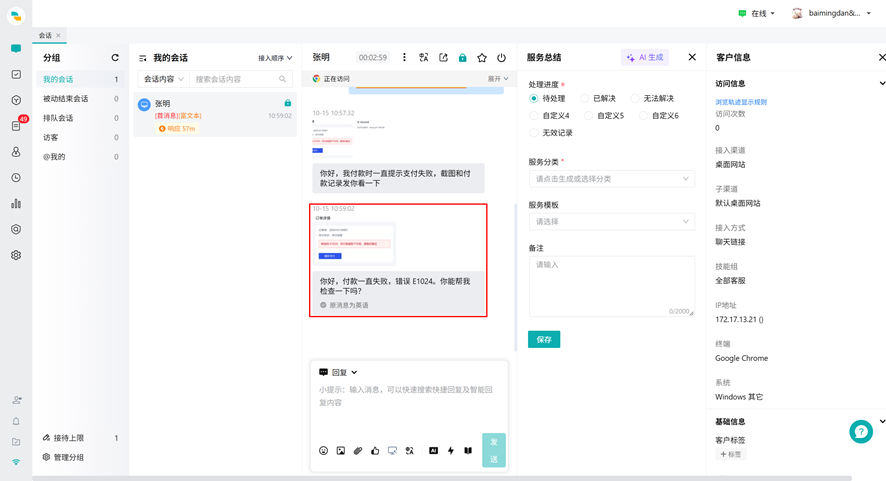This screenshot has width=886, height=481.
Task: Click the translation icon in reply toolbar
Action: pos(410,450)
